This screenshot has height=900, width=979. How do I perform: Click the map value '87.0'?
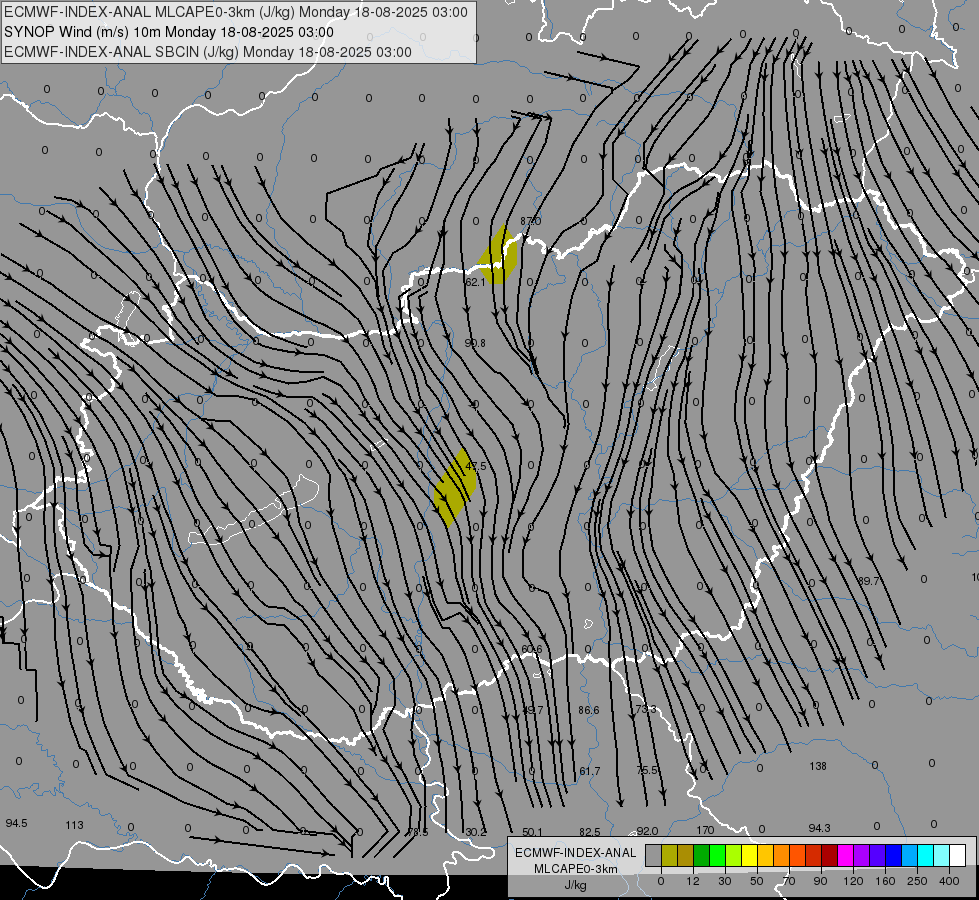pos(531,221)
